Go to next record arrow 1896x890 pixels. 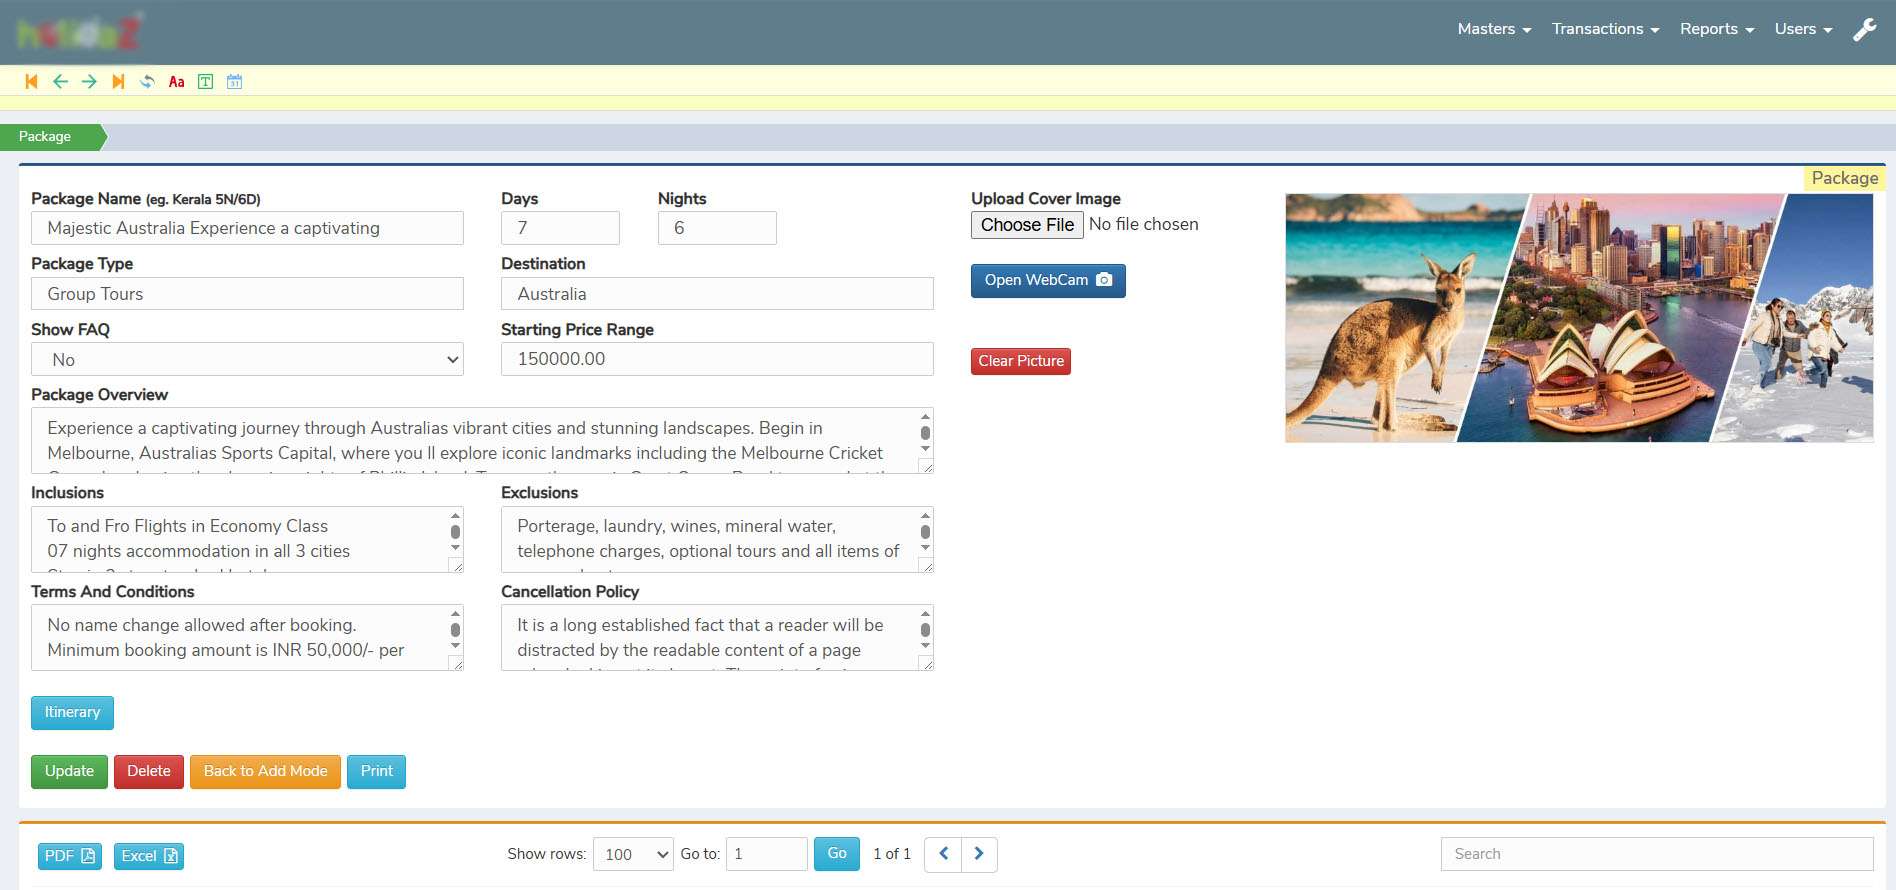89,82
